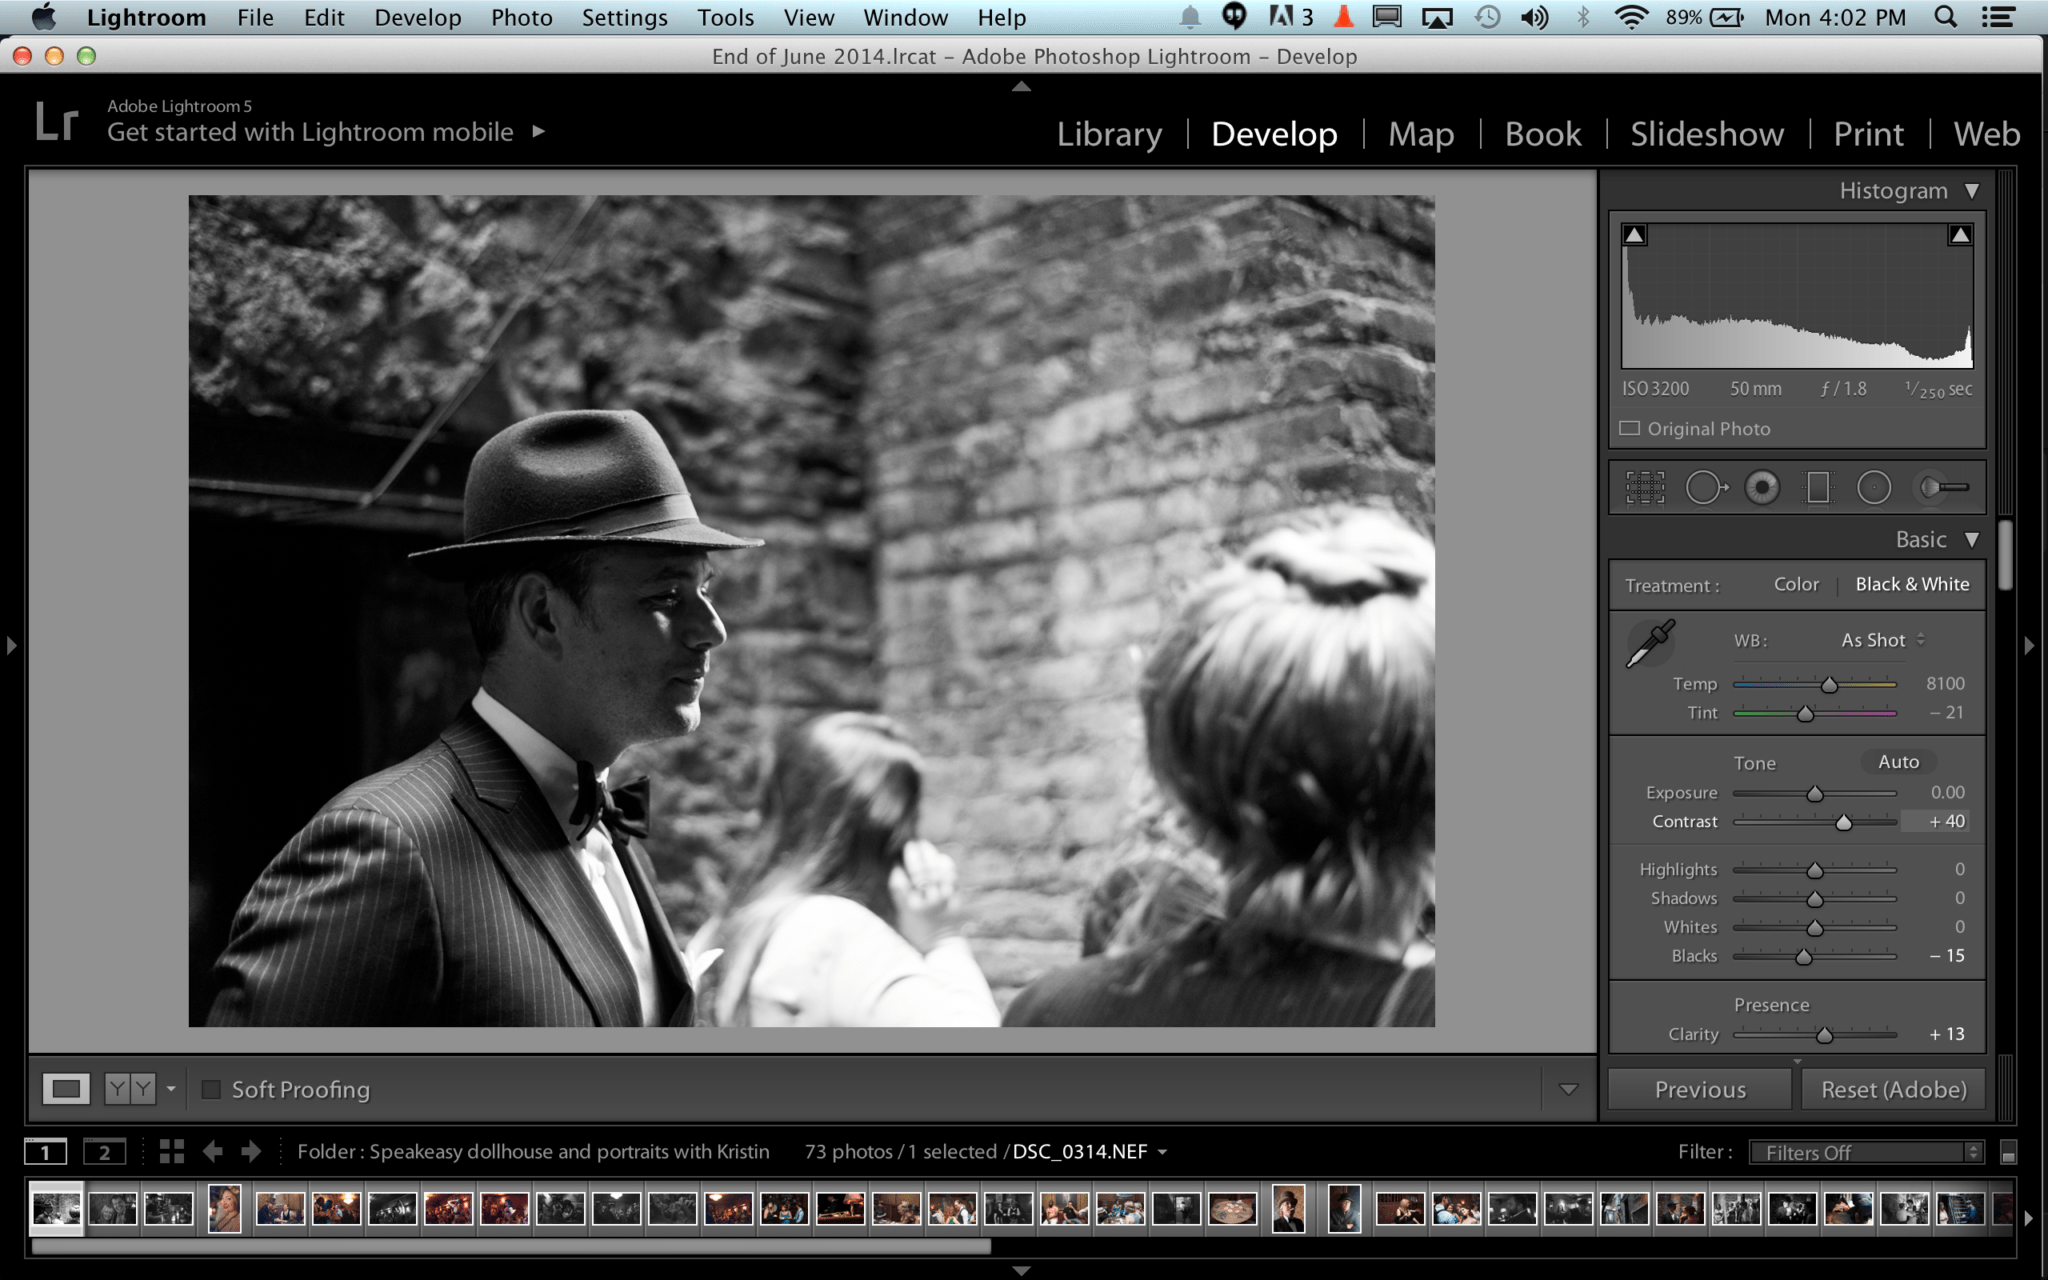Select the Graduated Filter tool
The height and width of the screenshot is (1280, 2048).
[x=1818, y=488]
